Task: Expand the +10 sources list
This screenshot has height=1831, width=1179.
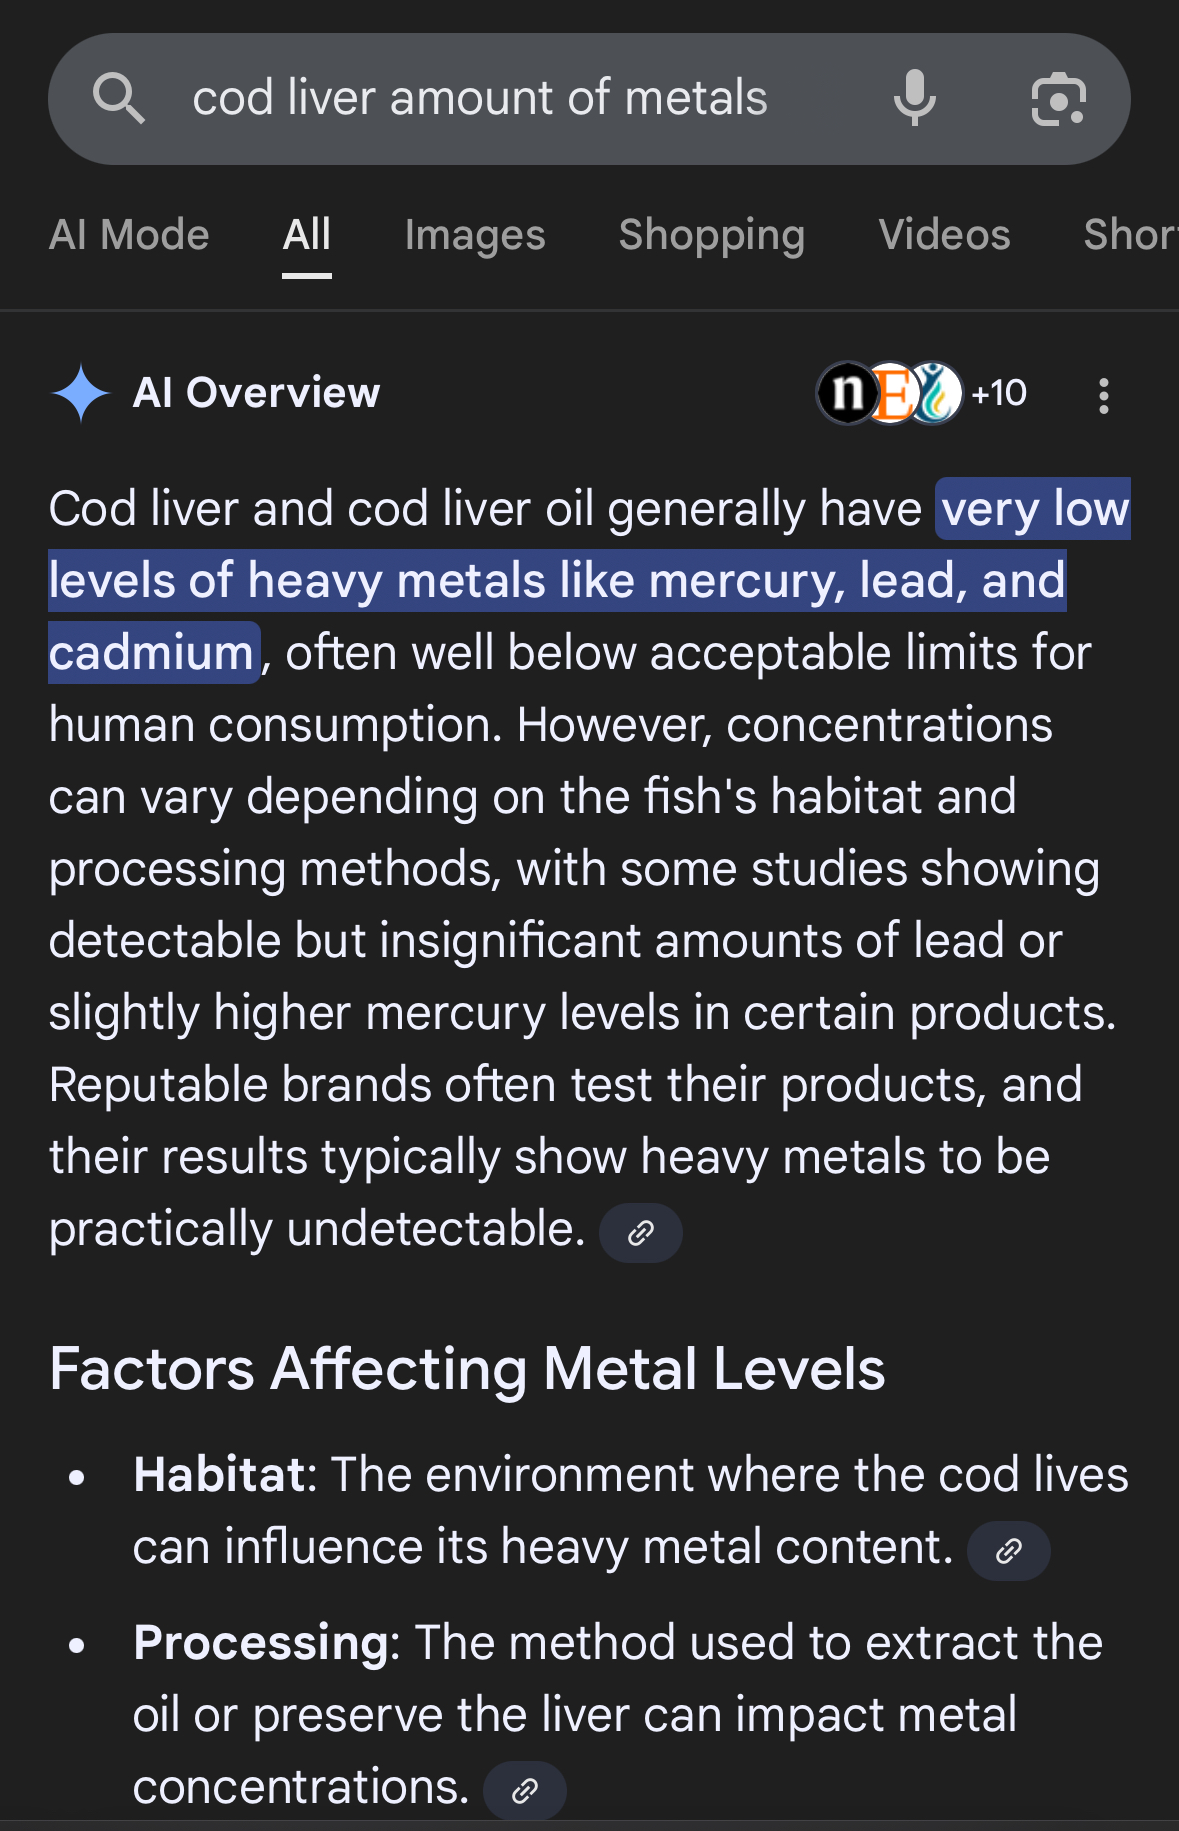Action: 999,393
